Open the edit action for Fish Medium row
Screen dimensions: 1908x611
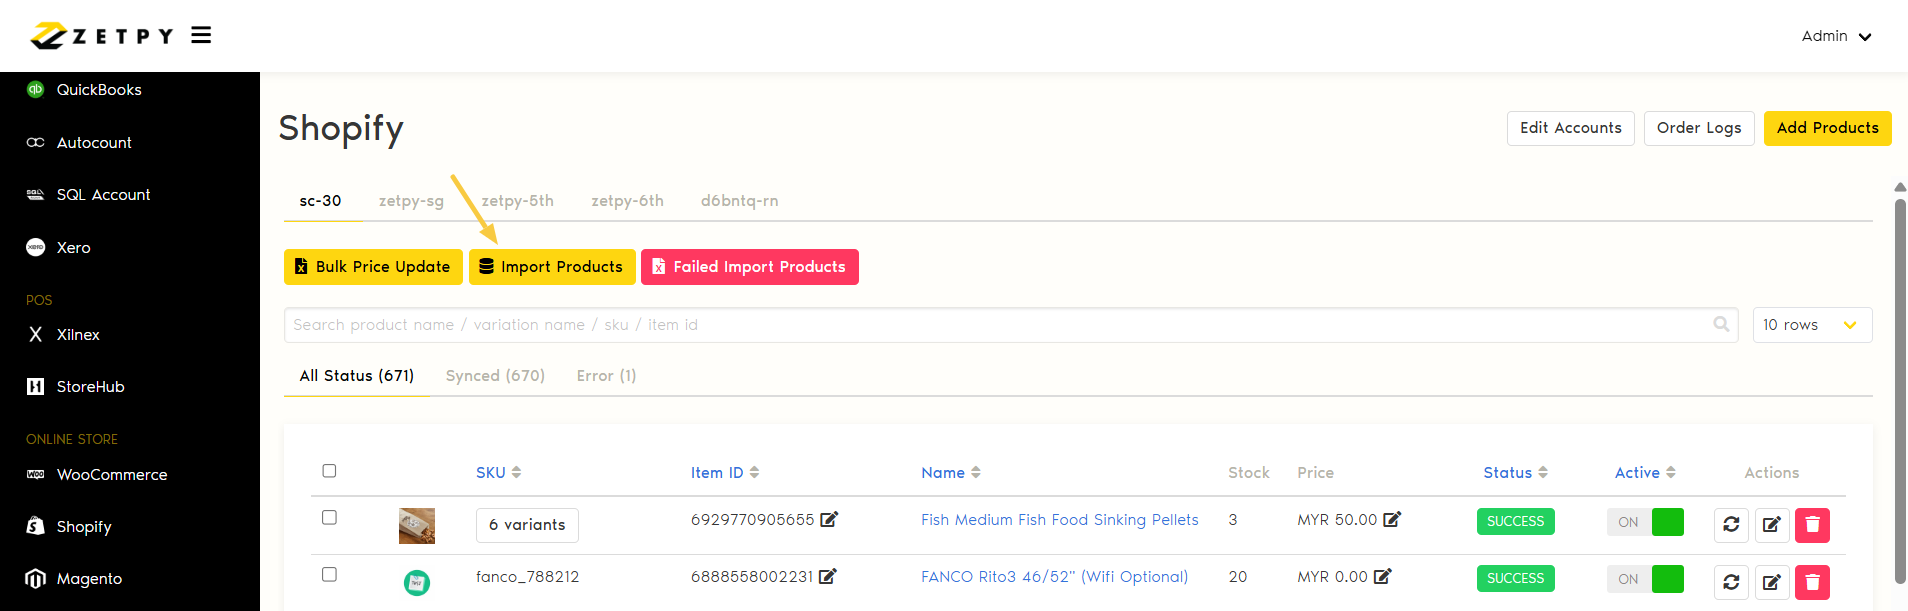[1771, 525]
